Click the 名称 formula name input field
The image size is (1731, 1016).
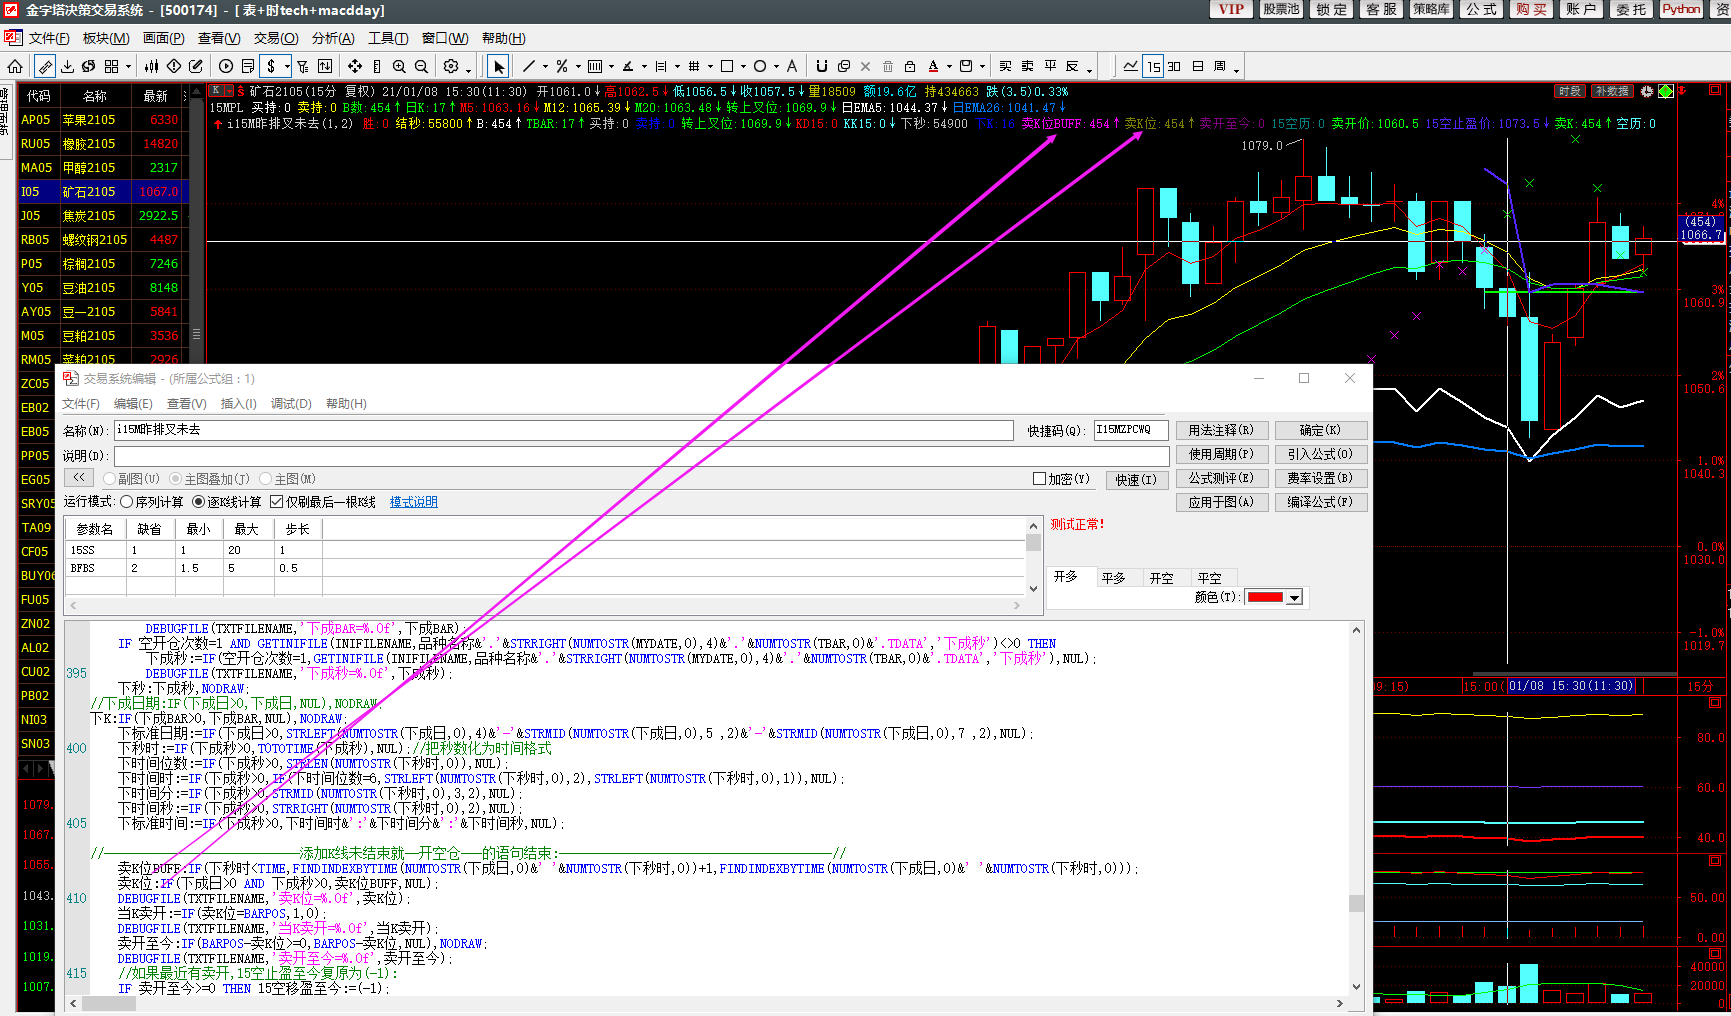[x=564, y=430]
